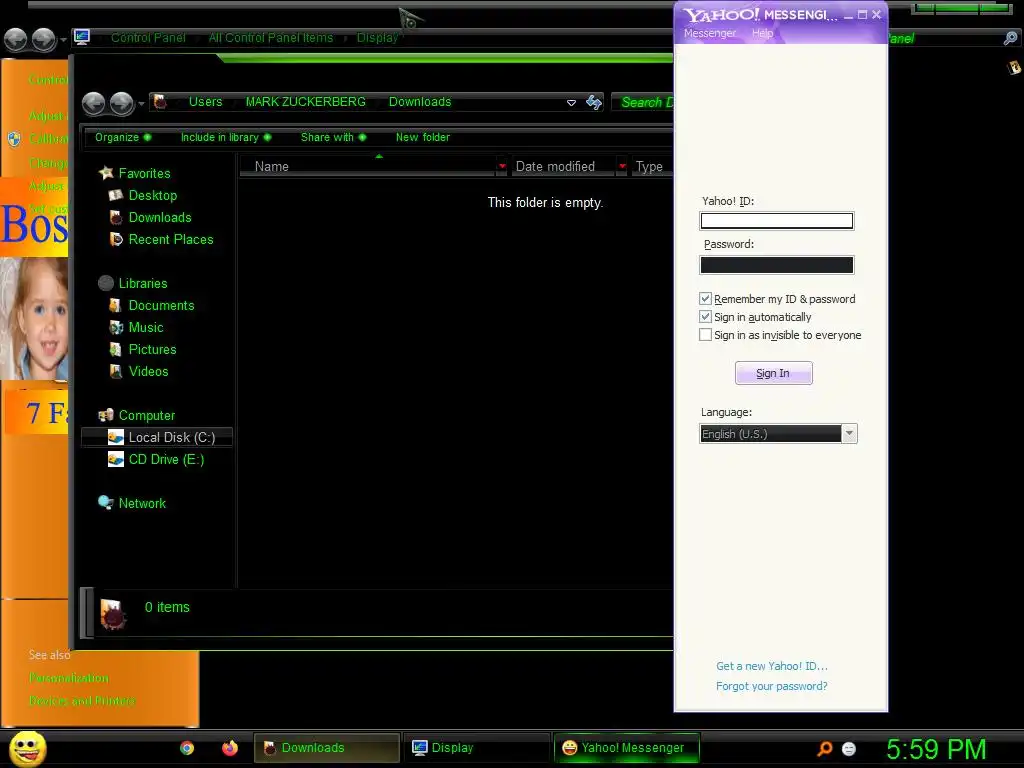This screenshot has width=1024, height=768.
Task: Open the Music library icon
Action: [116, 327]
